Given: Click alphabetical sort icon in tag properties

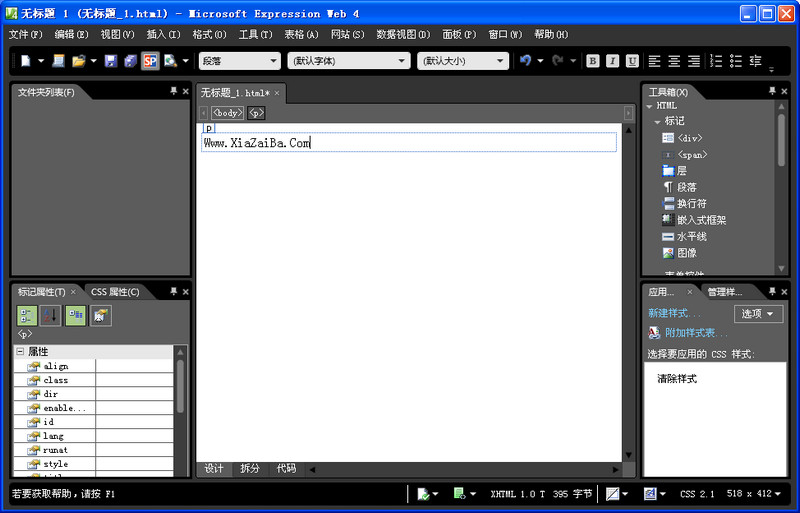Looking at the screenshot, I should point(51,315).
